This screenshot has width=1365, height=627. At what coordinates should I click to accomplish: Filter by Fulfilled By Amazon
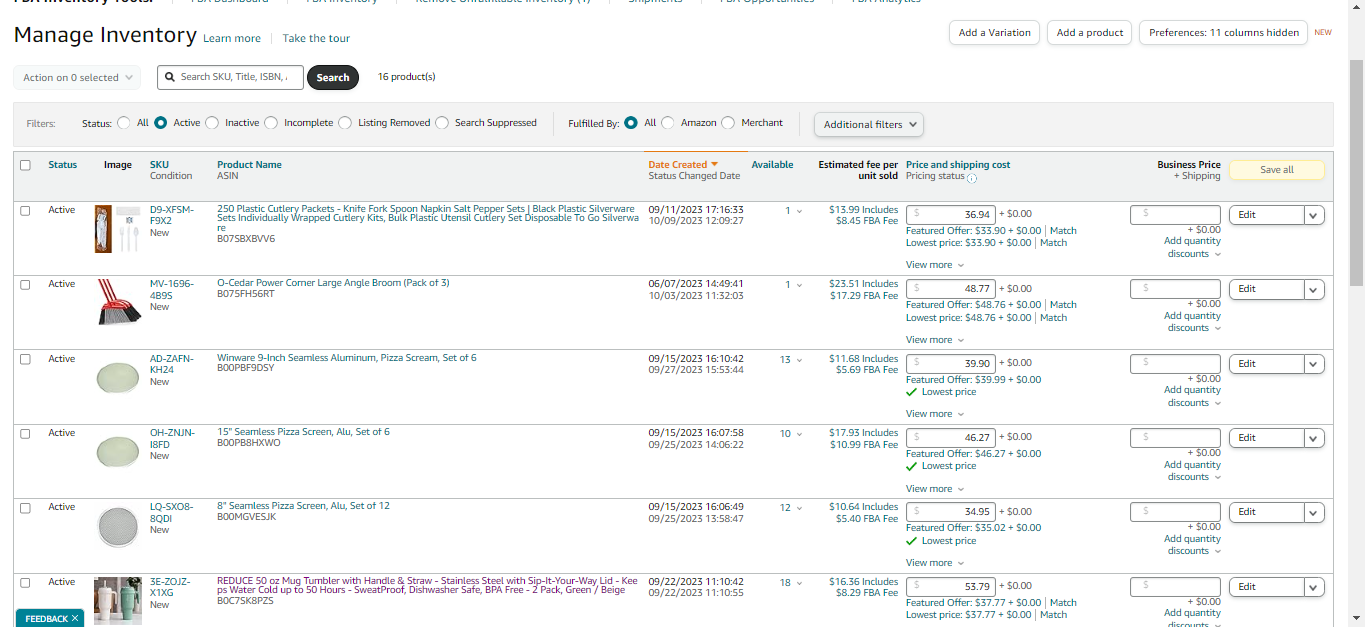click(668, 123)
